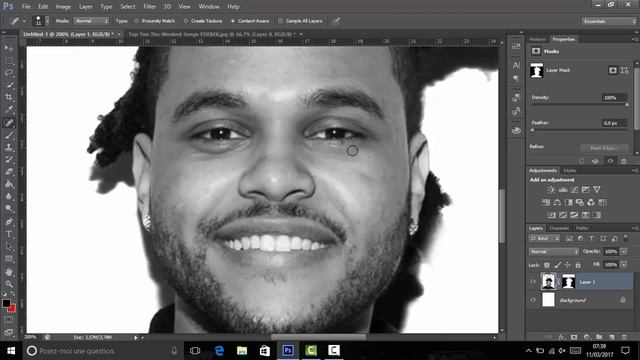The image size is (640, 360).
Task: Open Microsoft Edge from taskbar
Action: click(x=219, y=351)
